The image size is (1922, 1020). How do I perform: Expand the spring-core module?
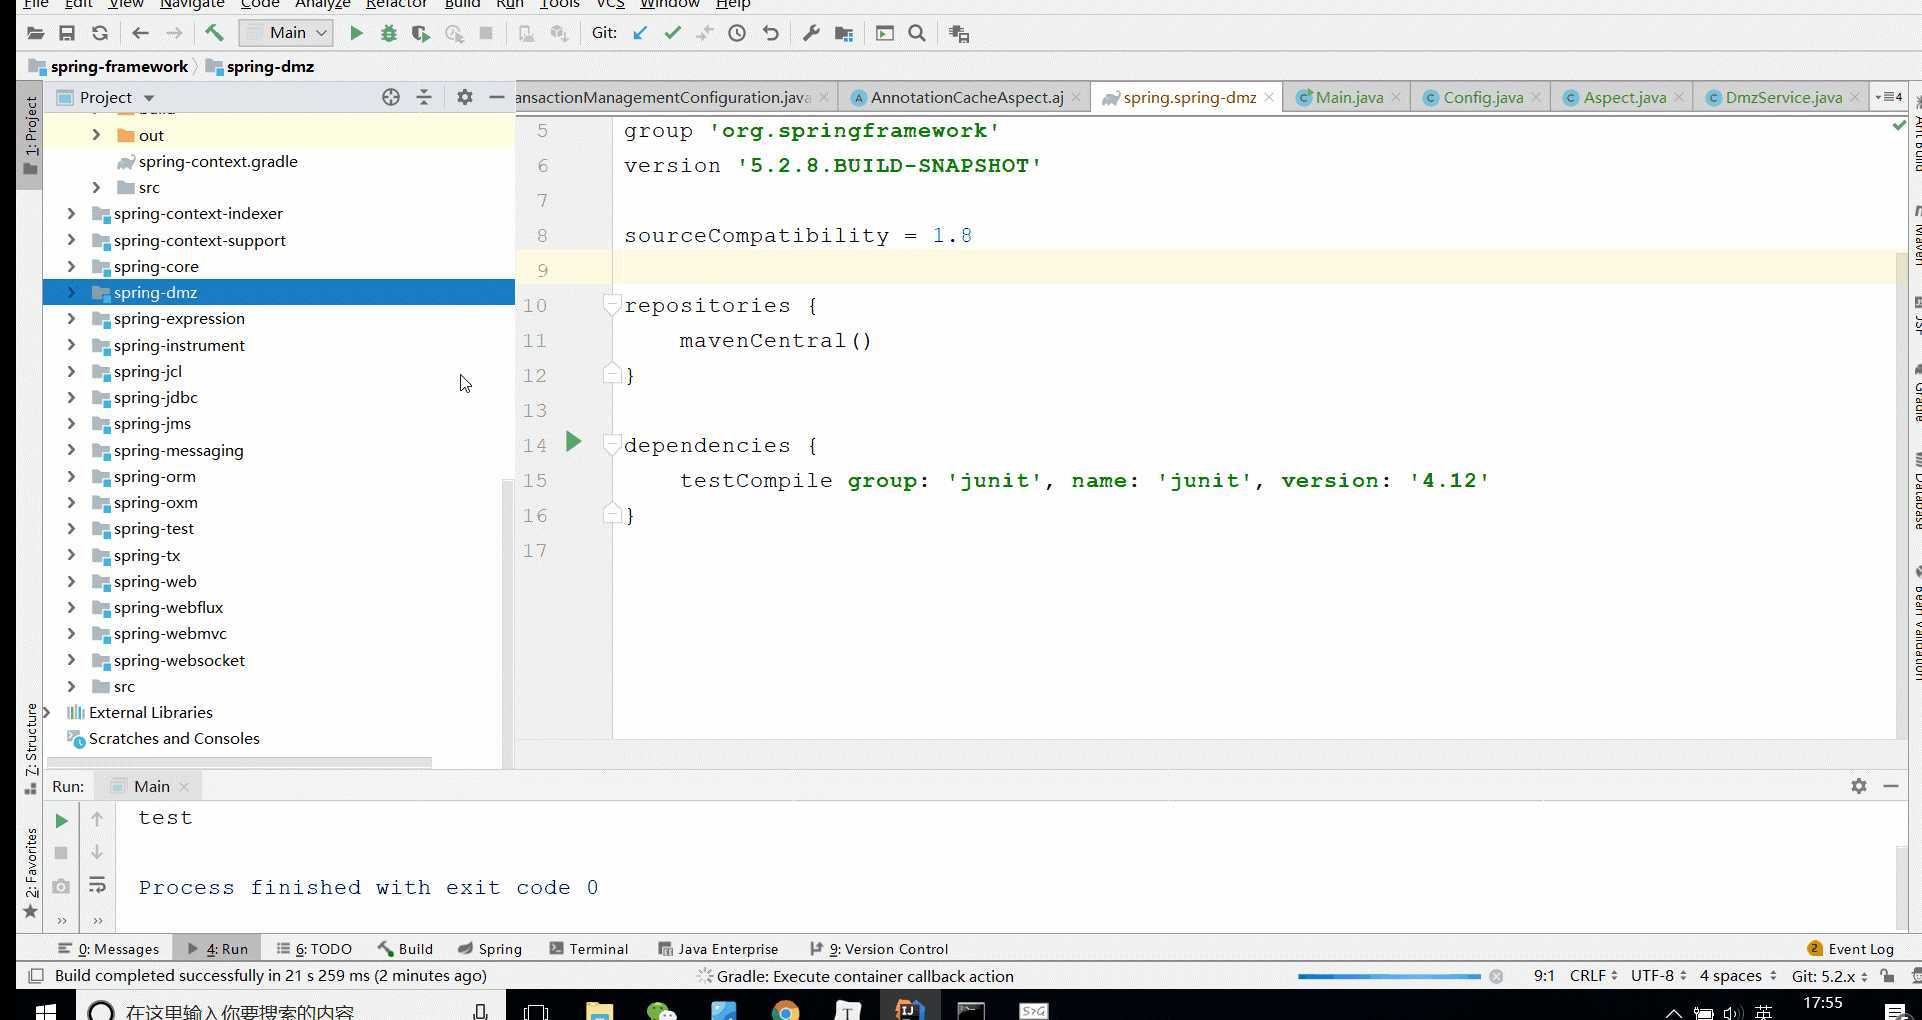[71, 266]
